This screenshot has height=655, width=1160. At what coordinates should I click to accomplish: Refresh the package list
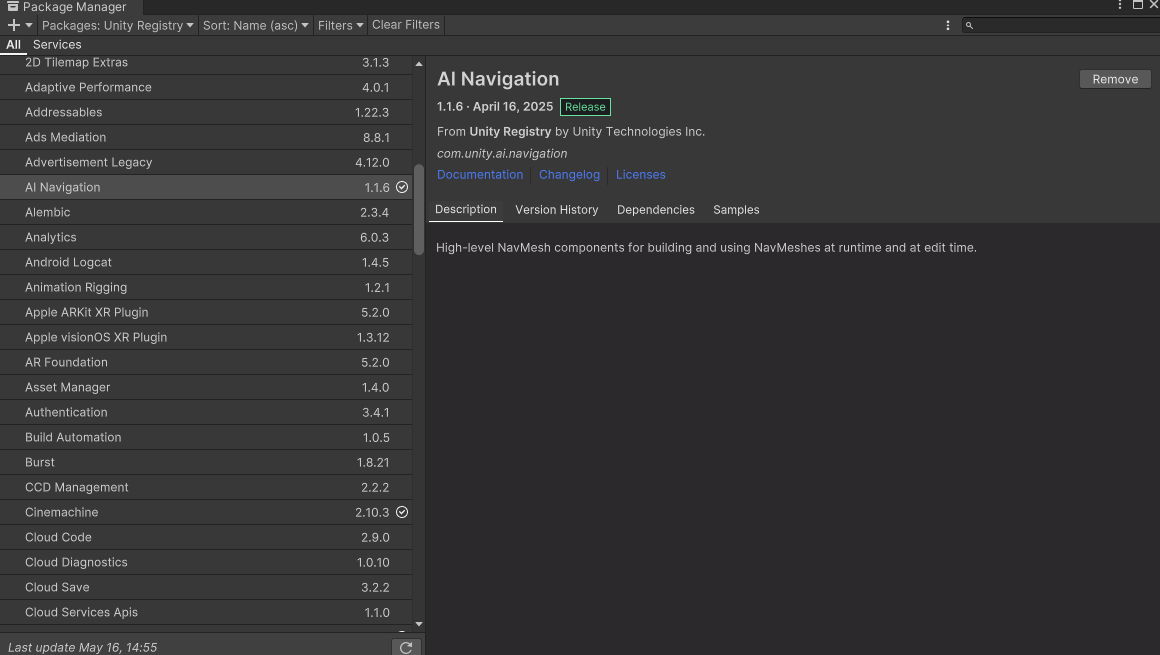(406, 648)
